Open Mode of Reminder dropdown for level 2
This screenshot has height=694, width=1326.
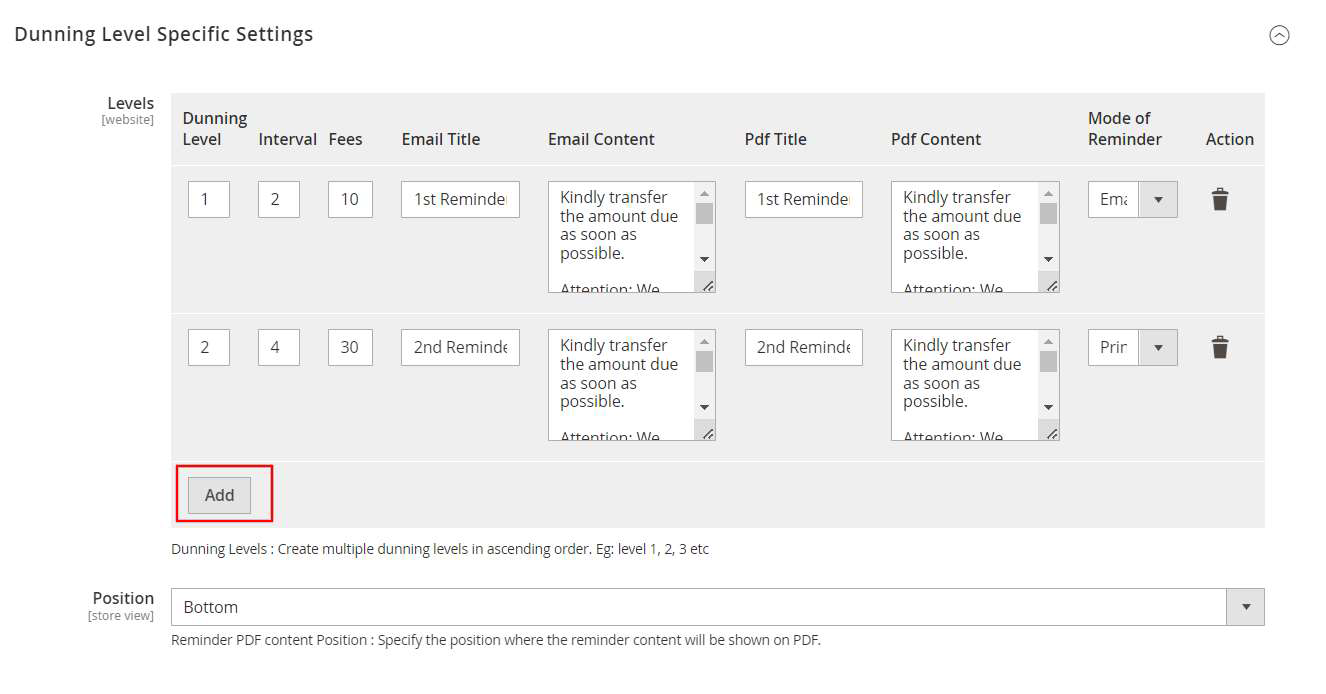point(1133,347)
